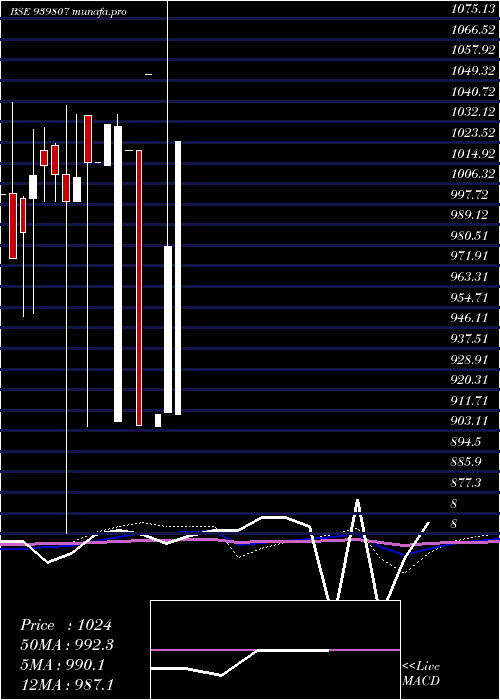Click the 1023.52 price label

tap(473, 133)
